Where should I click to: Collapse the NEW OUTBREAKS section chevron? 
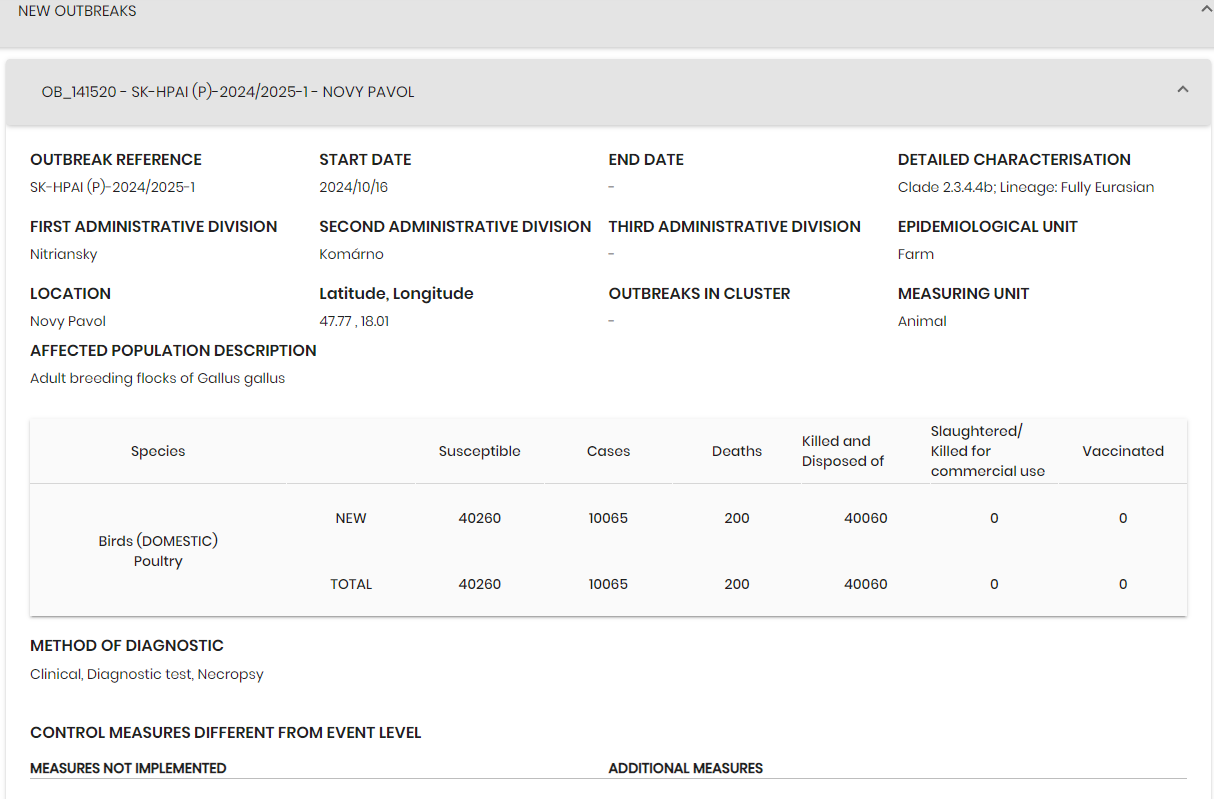pyautogui.click(x=1206, y=8)
